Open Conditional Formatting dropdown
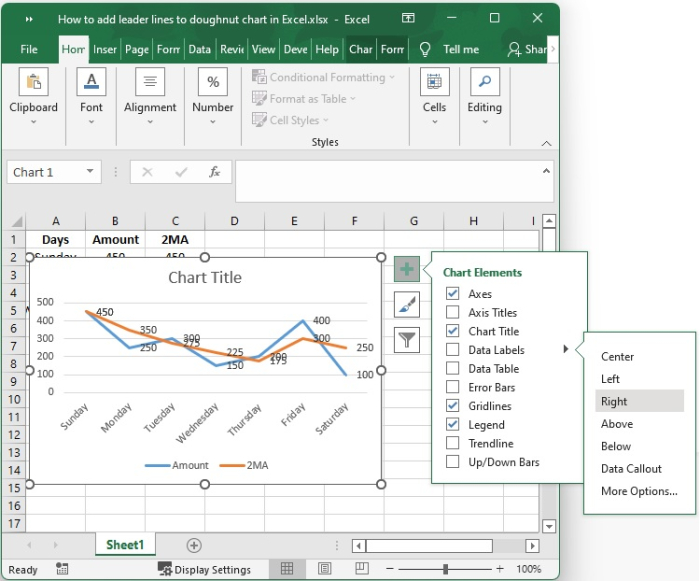Image resolution: width=700 pixels, height=581 pixels. (324, 77)
